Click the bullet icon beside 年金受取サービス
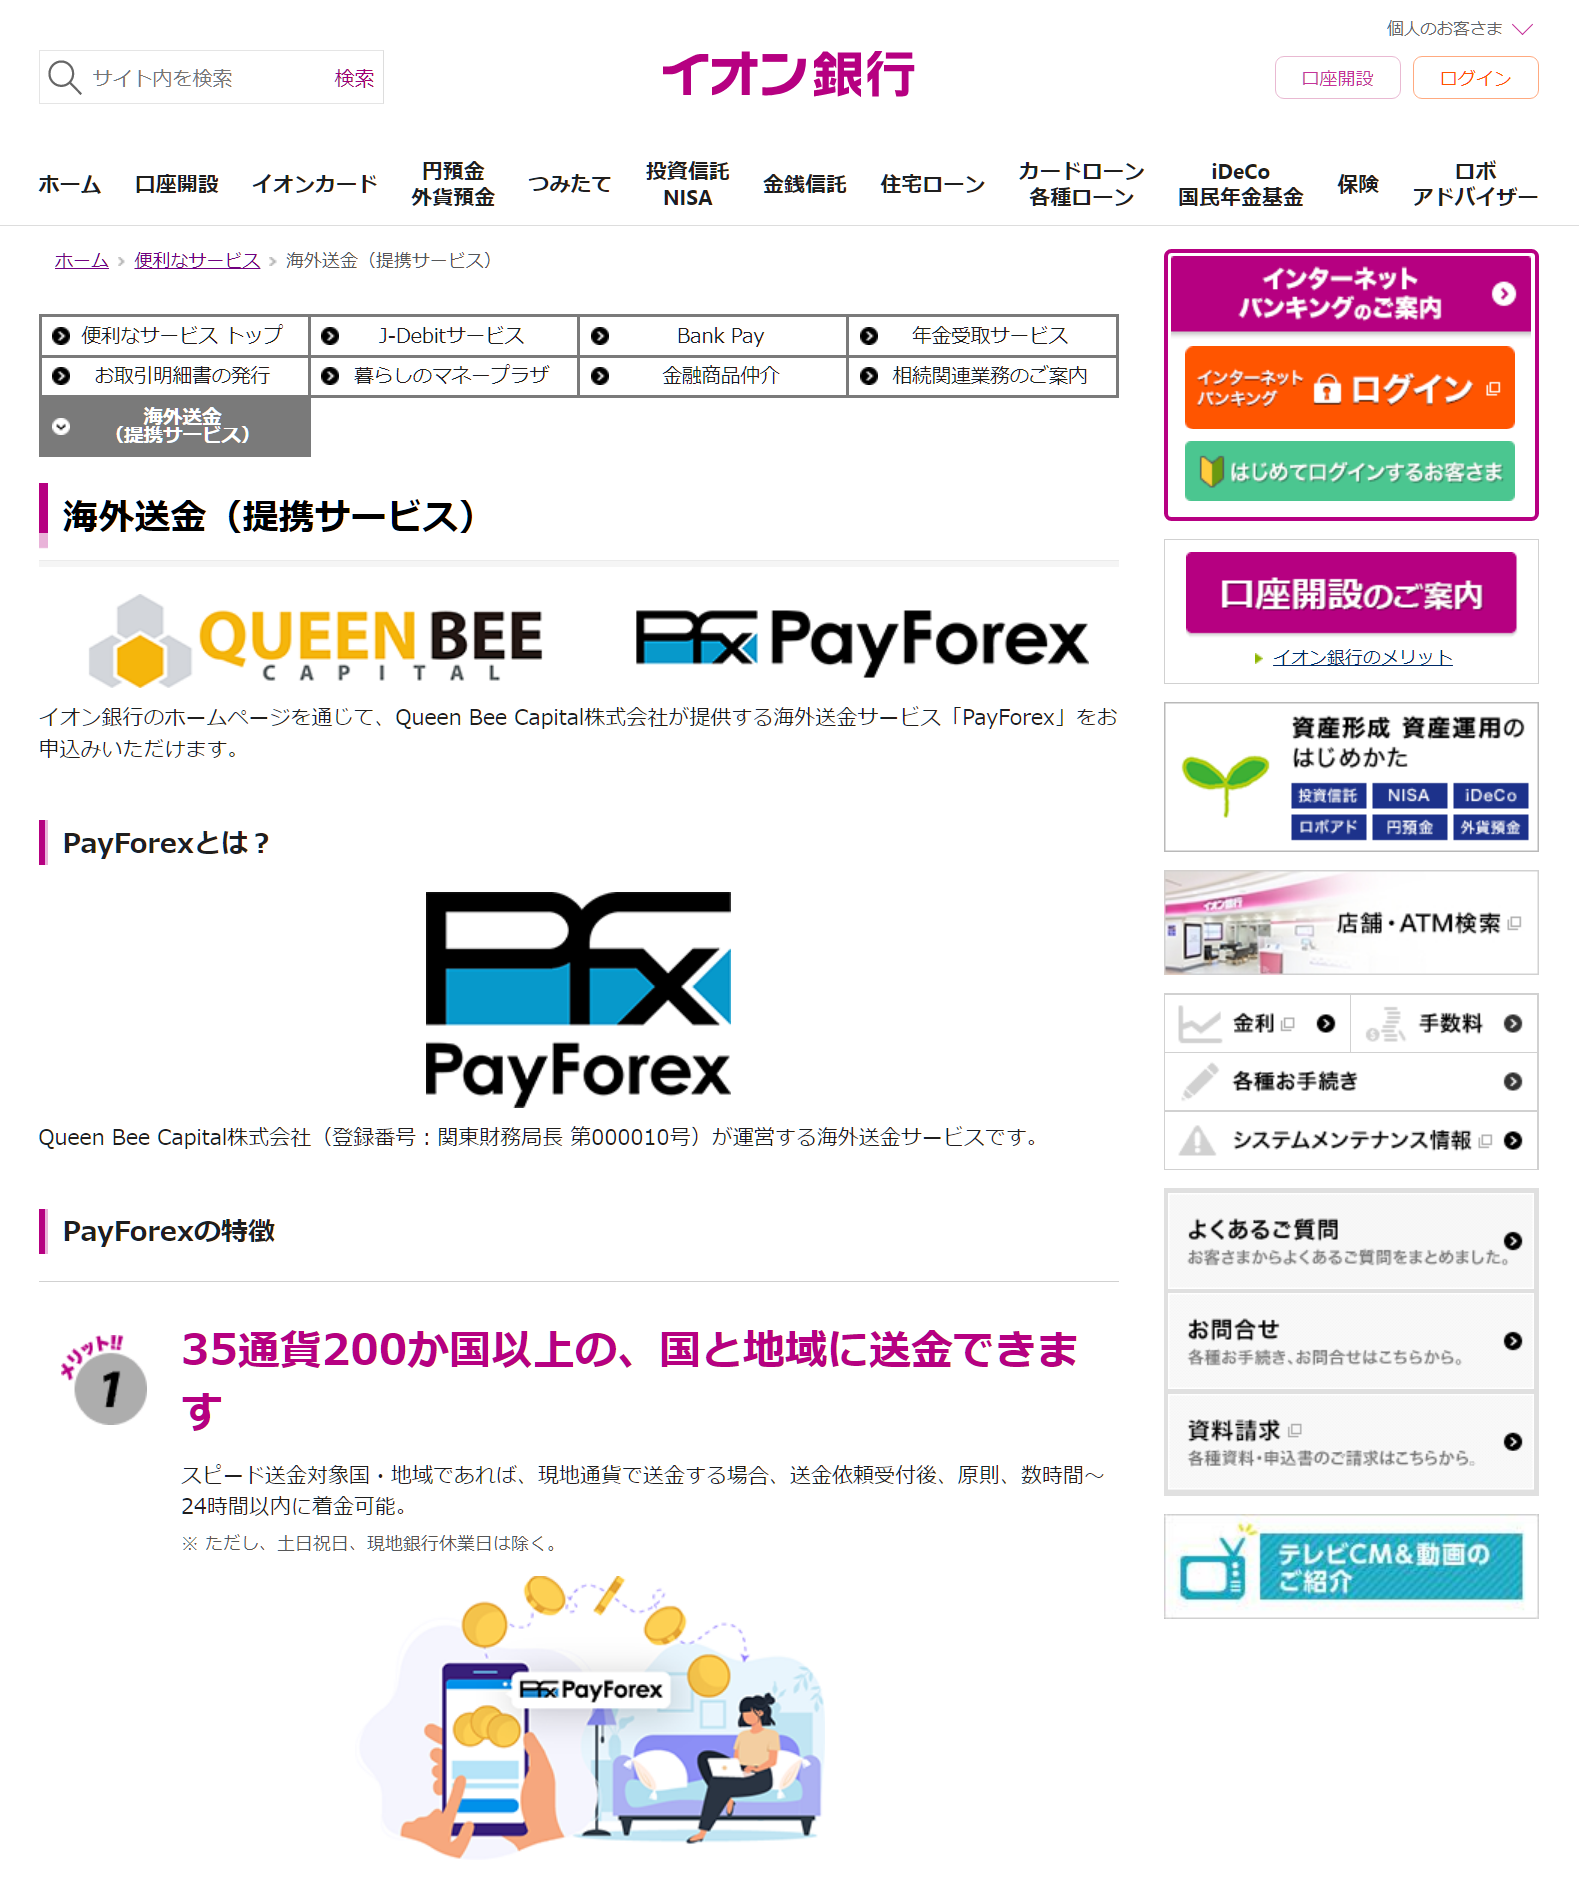The image size is (1579, 1893). (x=869, y=336)
